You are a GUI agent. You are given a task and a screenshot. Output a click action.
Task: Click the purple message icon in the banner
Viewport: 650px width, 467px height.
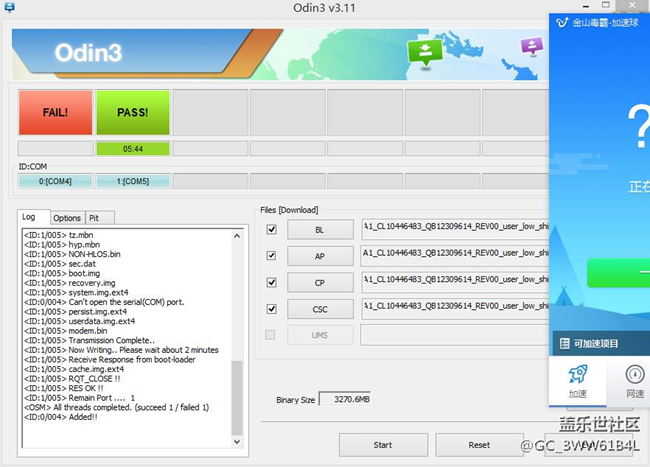(533, 46)
